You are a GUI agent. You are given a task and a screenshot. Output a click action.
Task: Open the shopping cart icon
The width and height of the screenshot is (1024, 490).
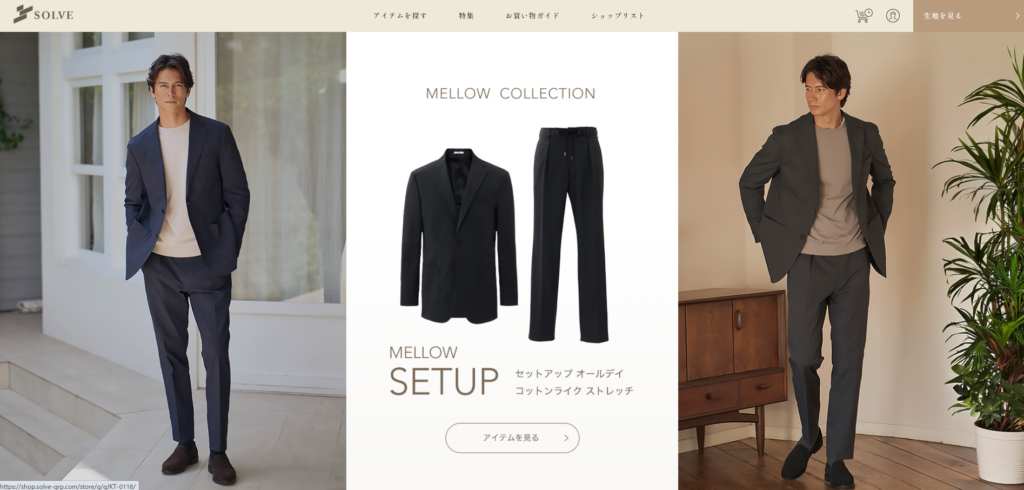(x=863, y=16)
